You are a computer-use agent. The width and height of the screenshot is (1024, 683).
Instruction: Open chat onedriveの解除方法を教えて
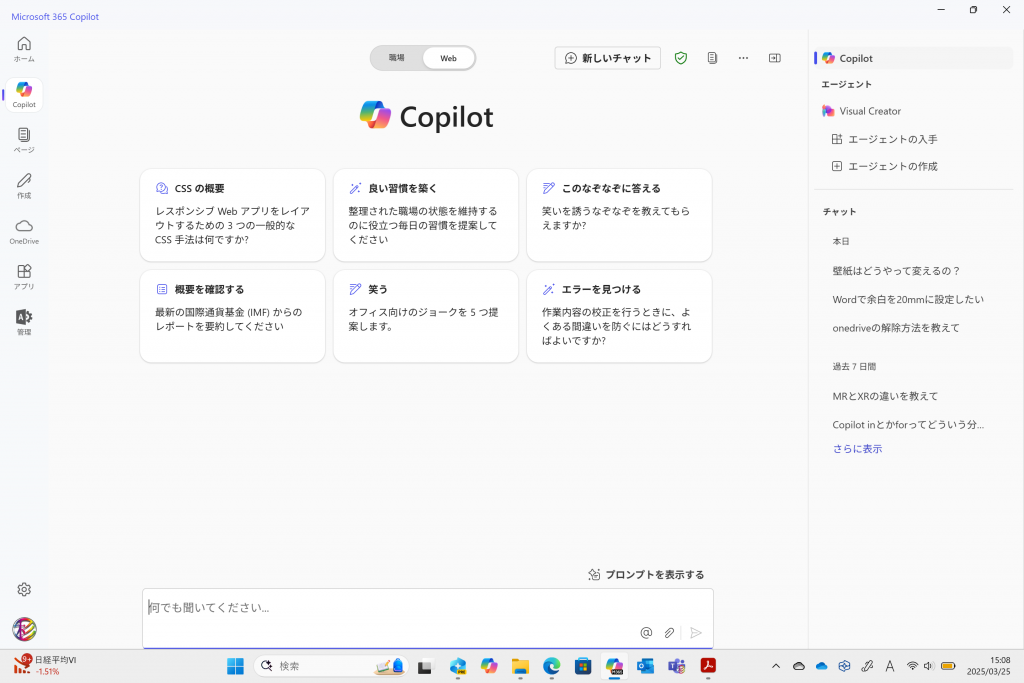coord(896,328)
